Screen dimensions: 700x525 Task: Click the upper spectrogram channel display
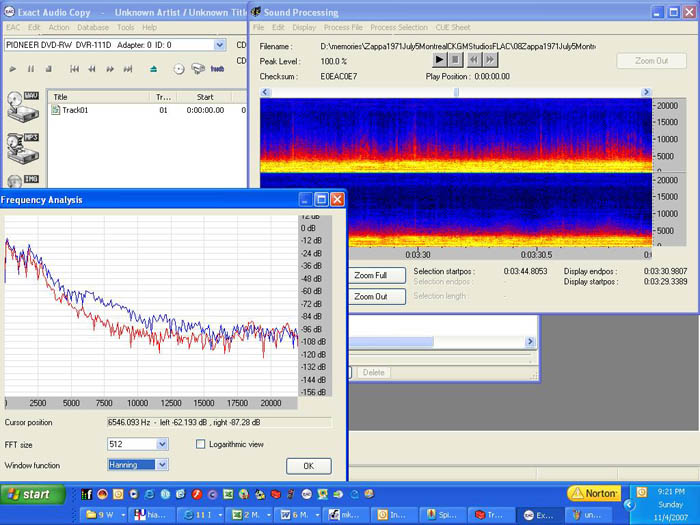456,135
